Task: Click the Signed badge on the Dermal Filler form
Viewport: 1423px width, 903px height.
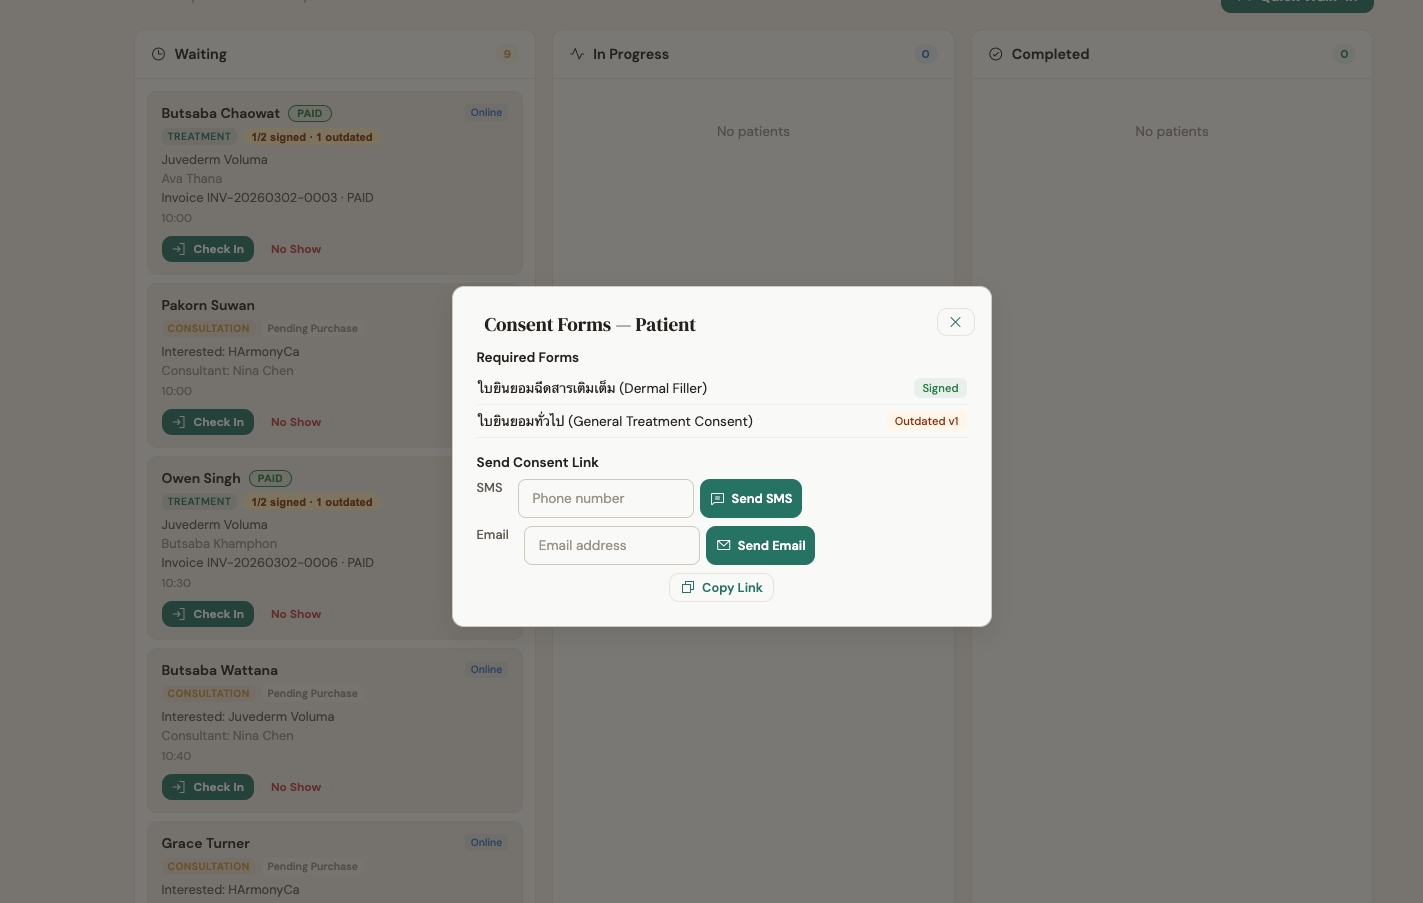Action: 939,388
